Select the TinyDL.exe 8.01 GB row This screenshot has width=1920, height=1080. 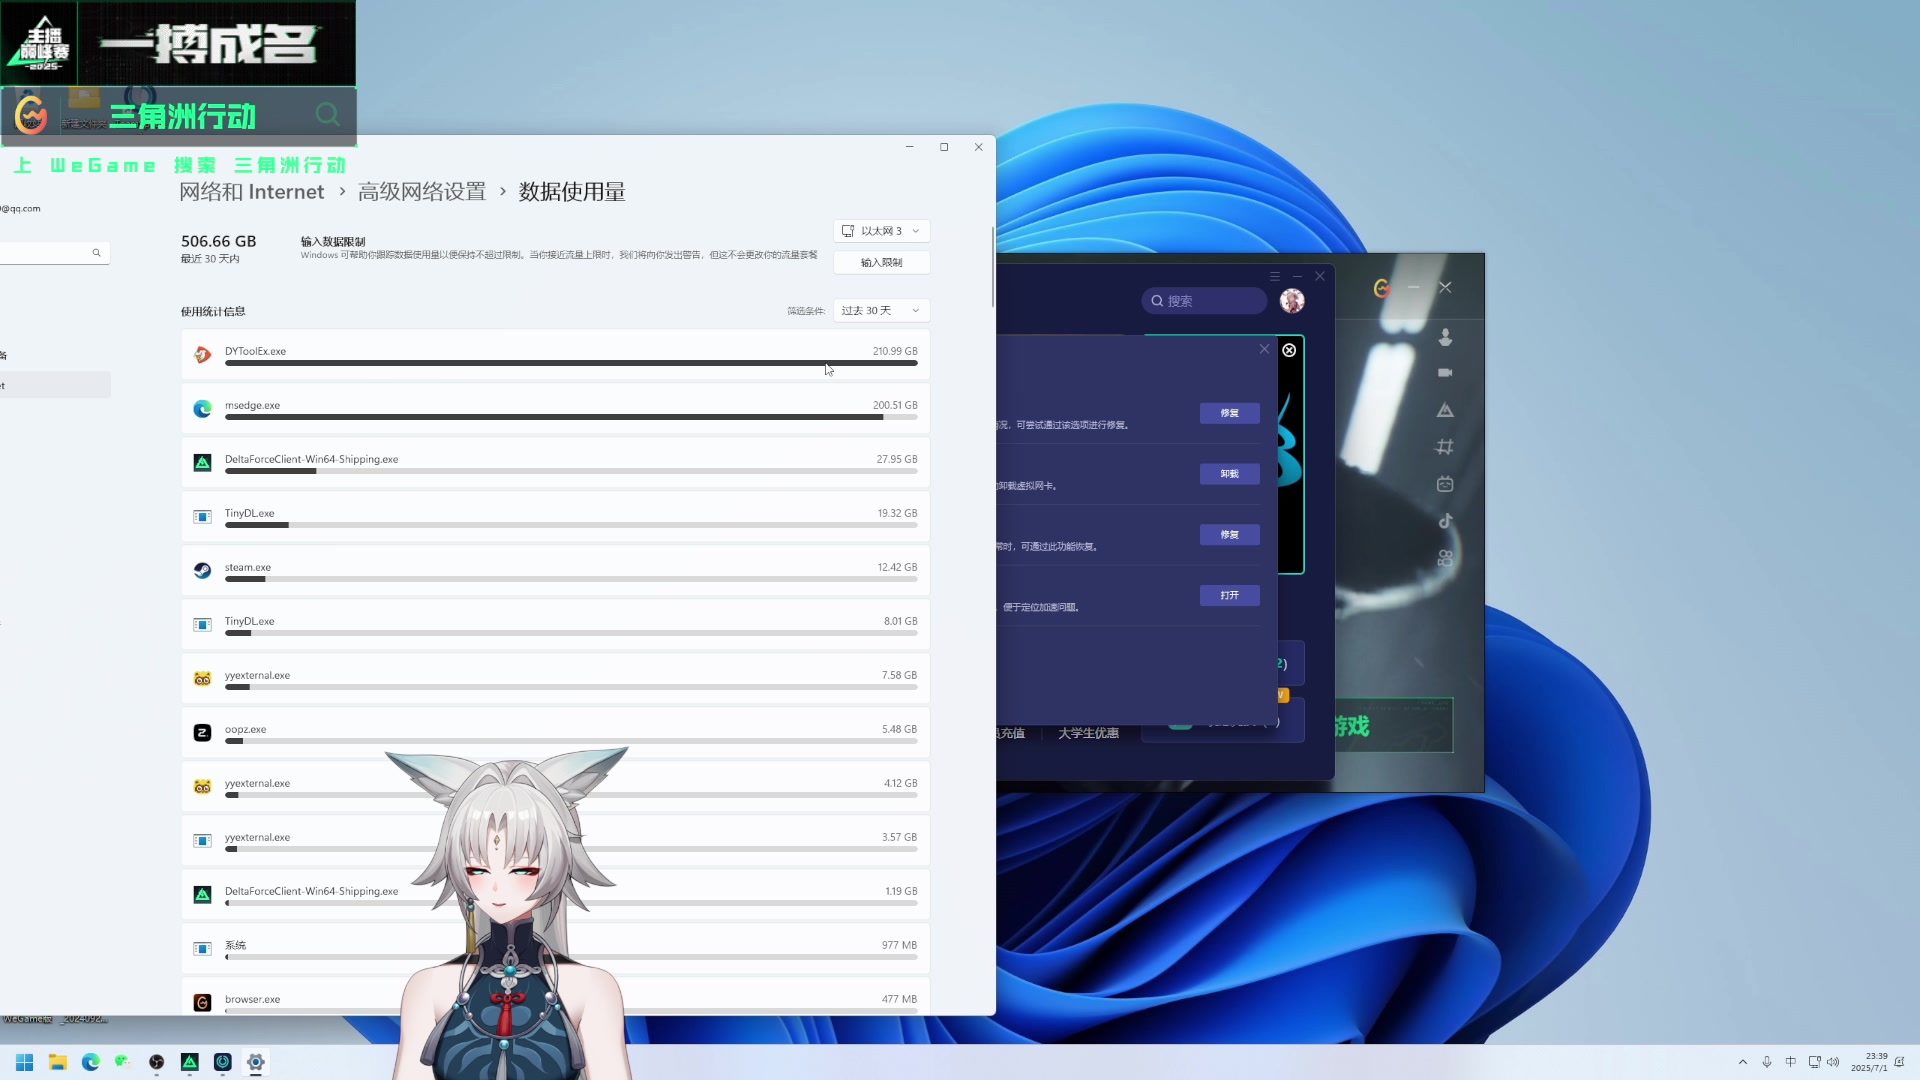click(556, 624)
